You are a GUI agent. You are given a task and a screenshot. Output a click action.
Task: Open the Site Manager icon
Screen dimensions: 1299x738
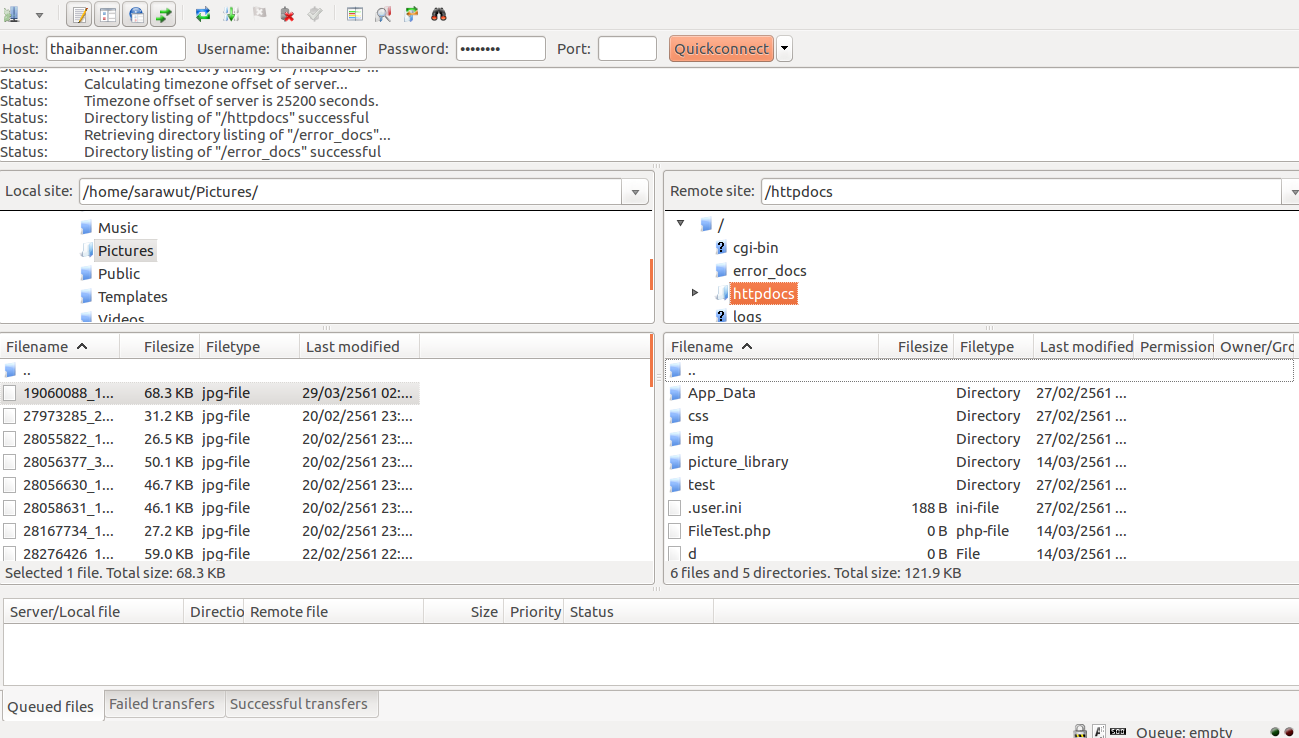12,14
